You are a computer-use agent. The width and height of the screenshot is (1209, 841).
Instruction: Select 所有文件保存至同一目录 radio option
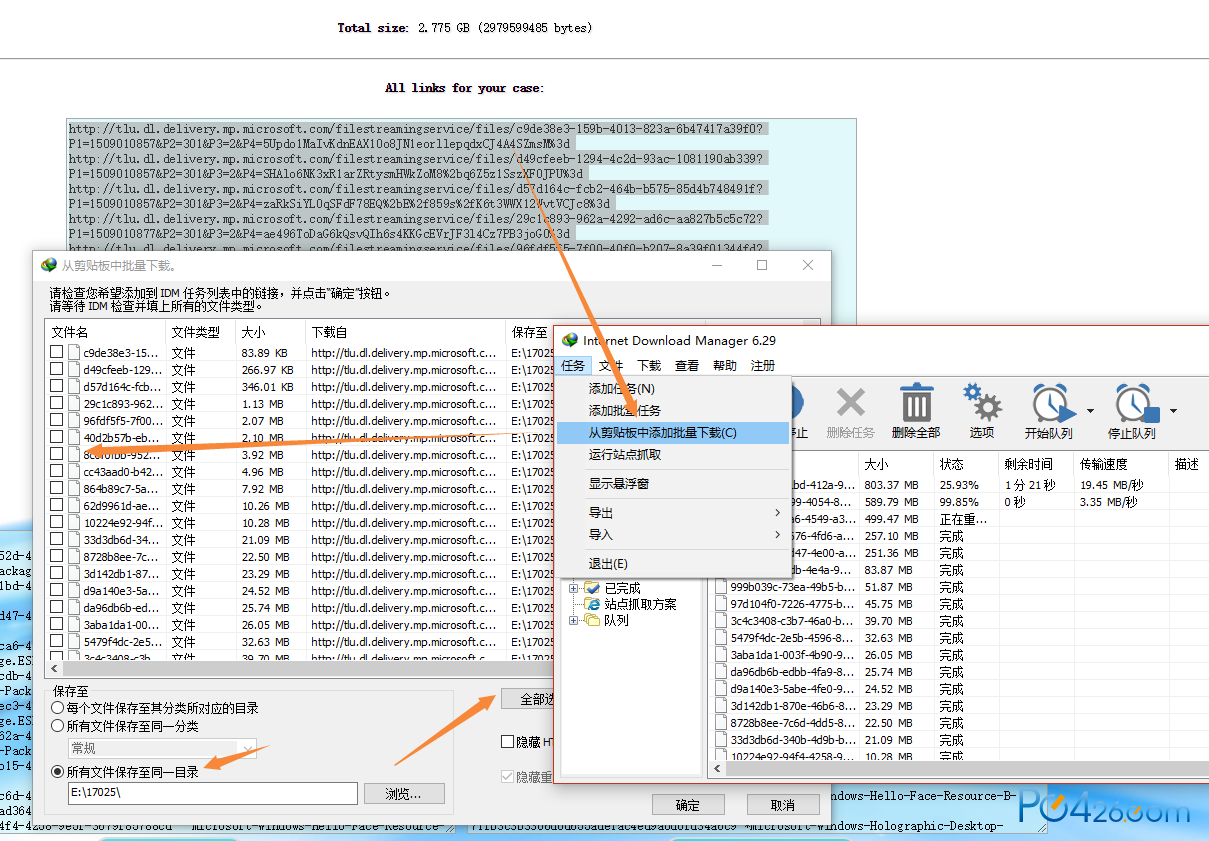click(x=57, y=772)
